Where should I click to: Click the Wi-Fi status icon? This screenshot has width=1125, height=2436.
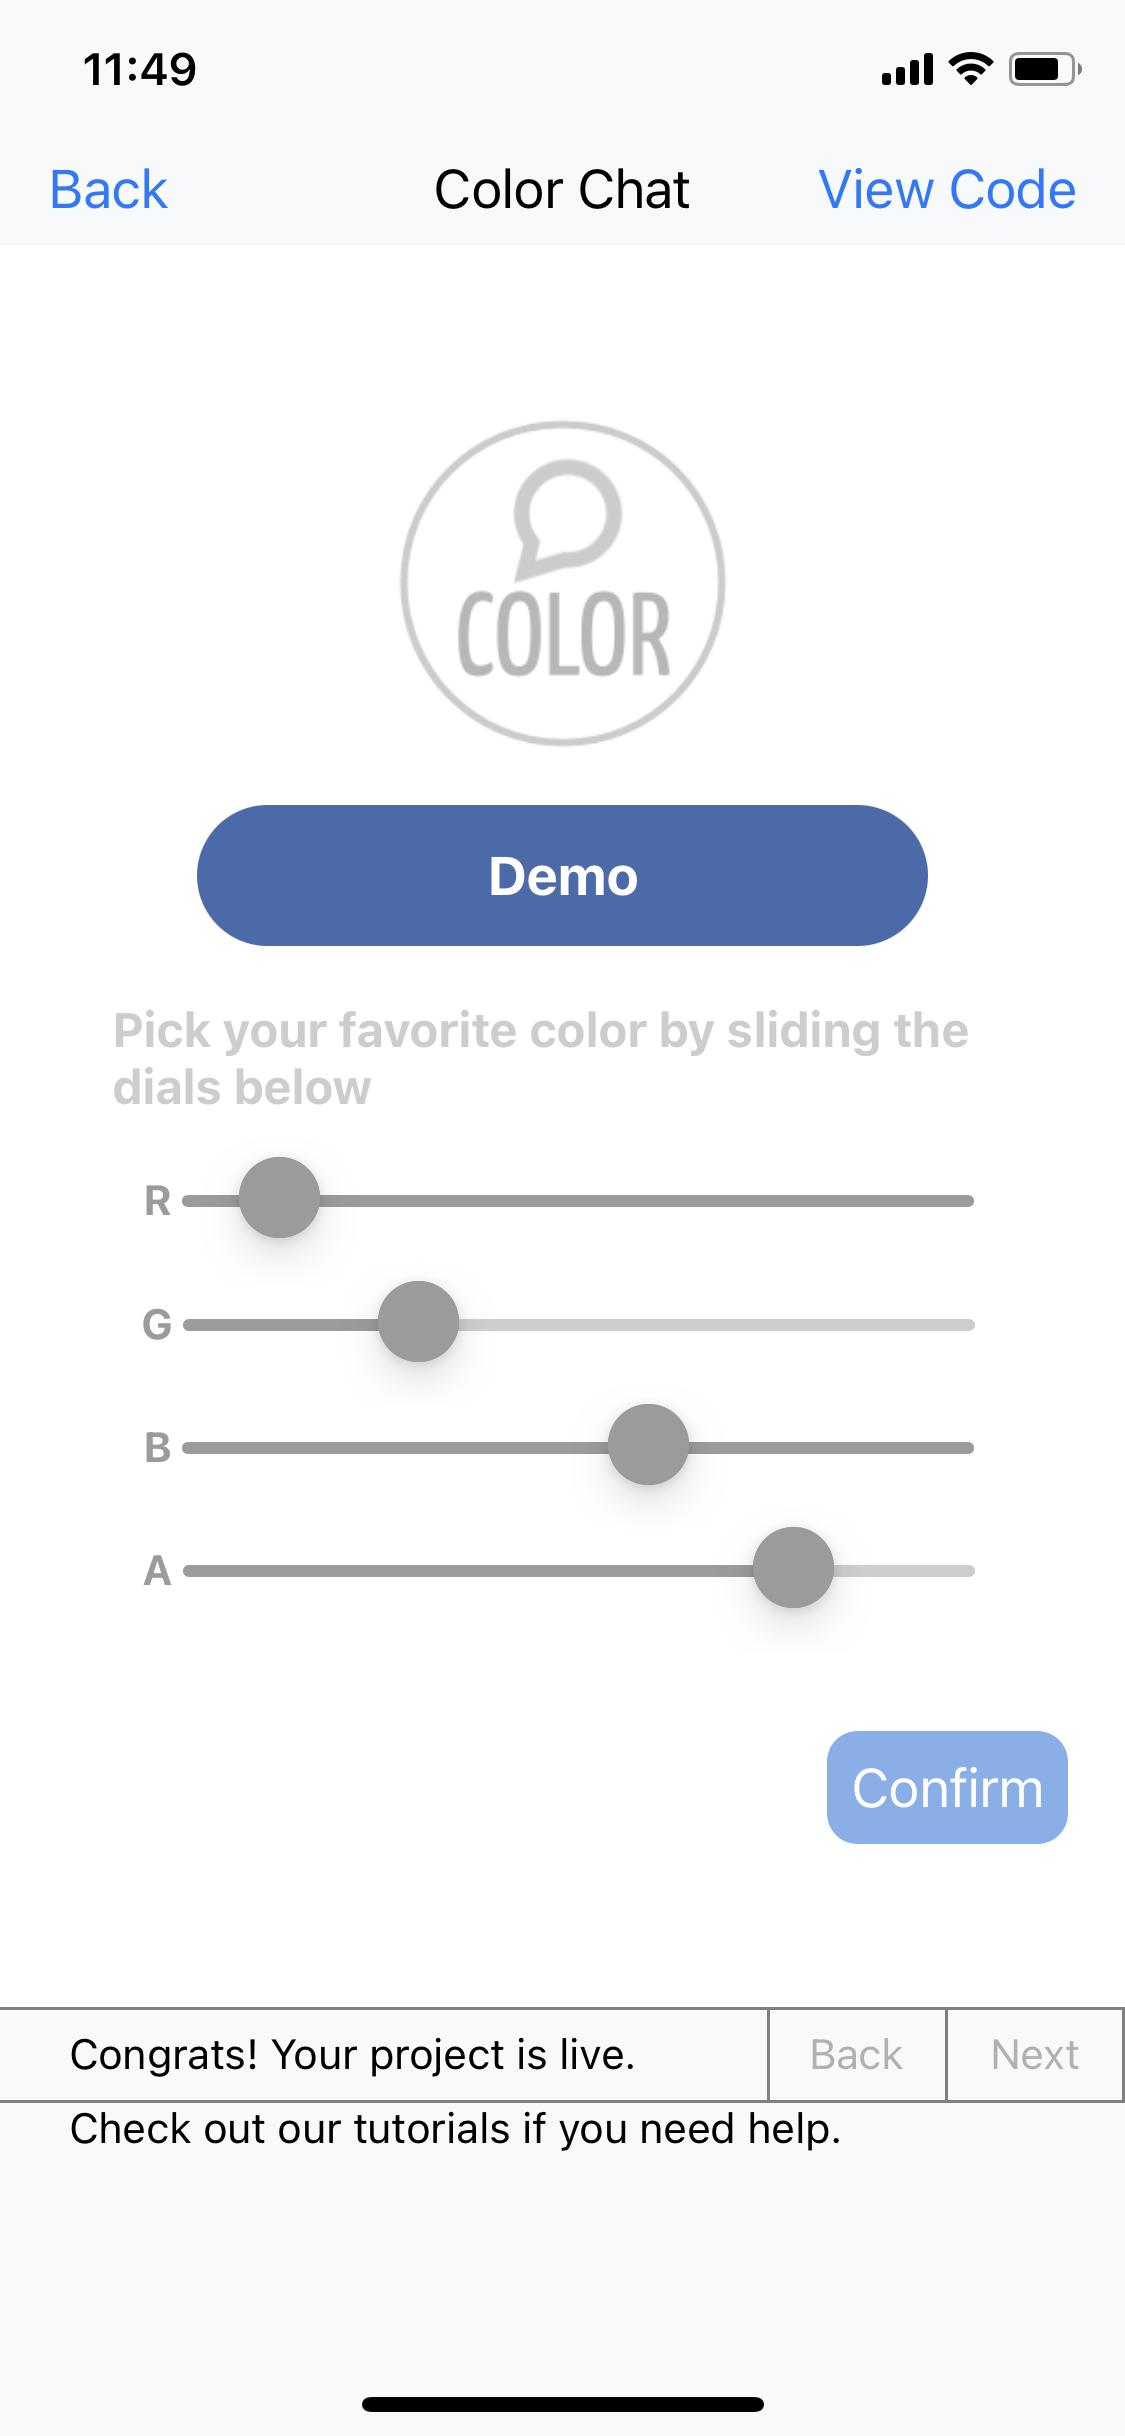tap(969, 69)
